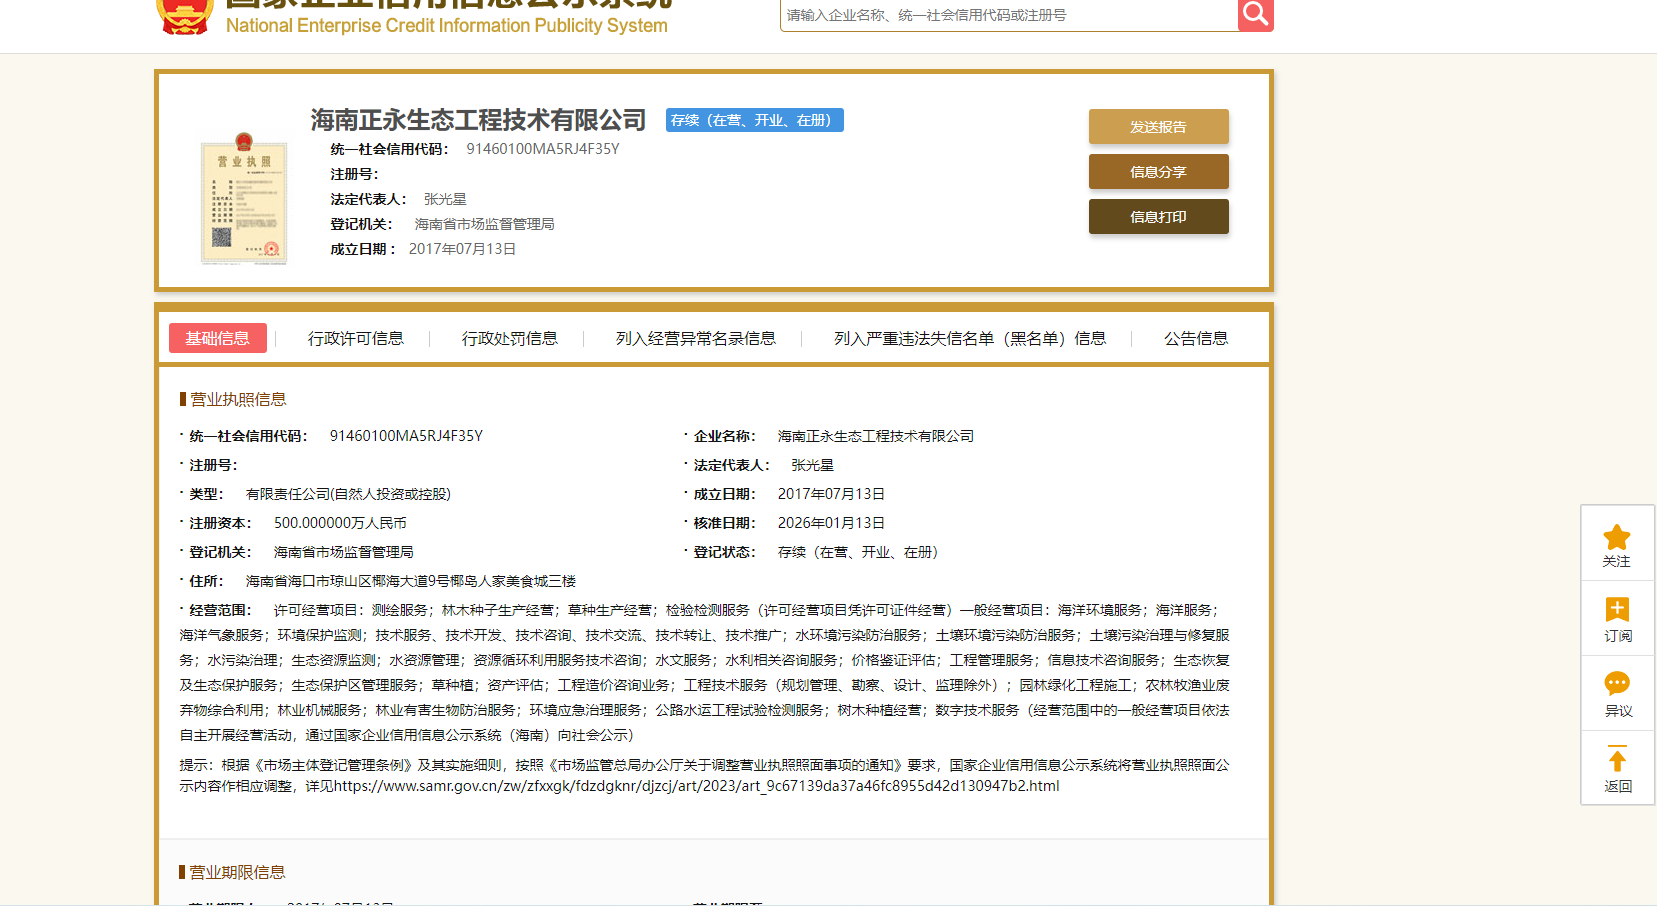Click the 返回 back-to-top arrow icon
The image size is (1657, 906).
click(x=1617, y=759)
